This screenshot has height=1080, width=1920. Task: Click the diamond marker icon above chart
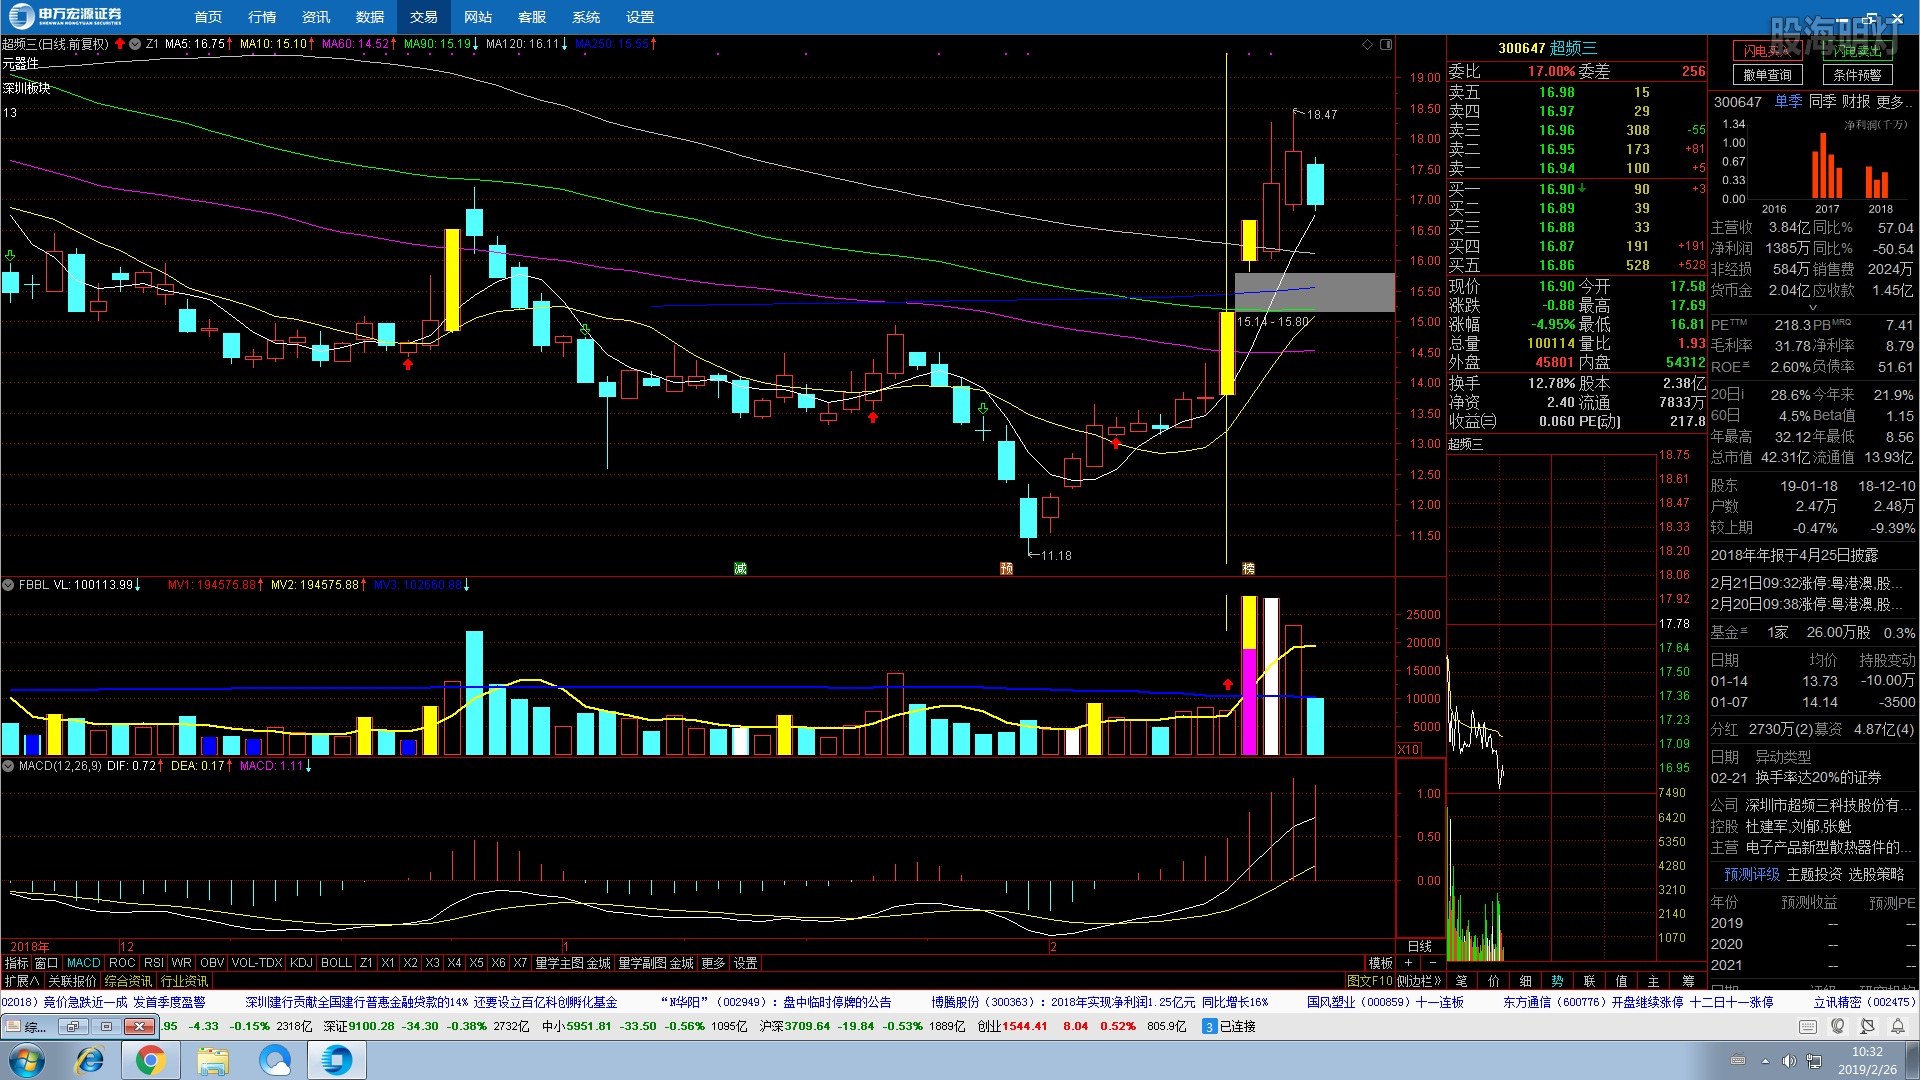(x=1367, y=44)
